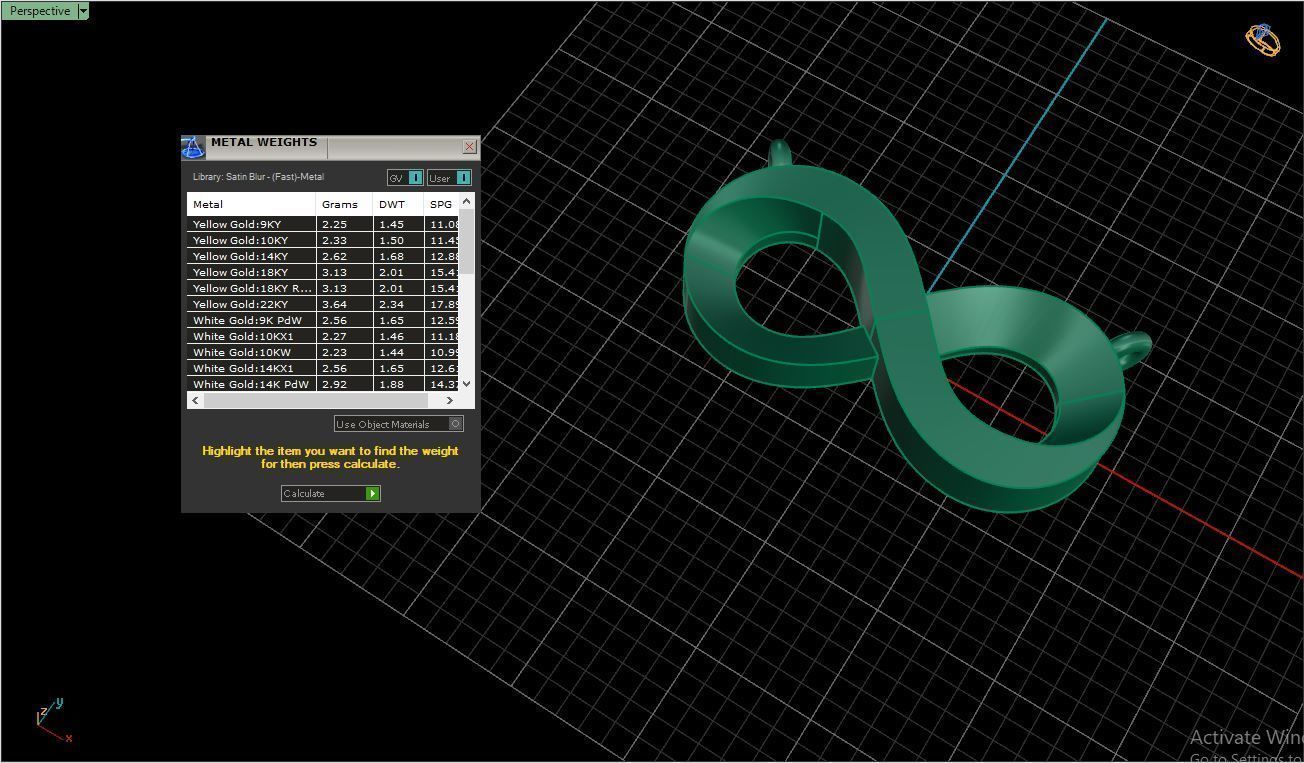Click the metal list scroll up arrow
The image size is (1304, 763).
[466, 202]
